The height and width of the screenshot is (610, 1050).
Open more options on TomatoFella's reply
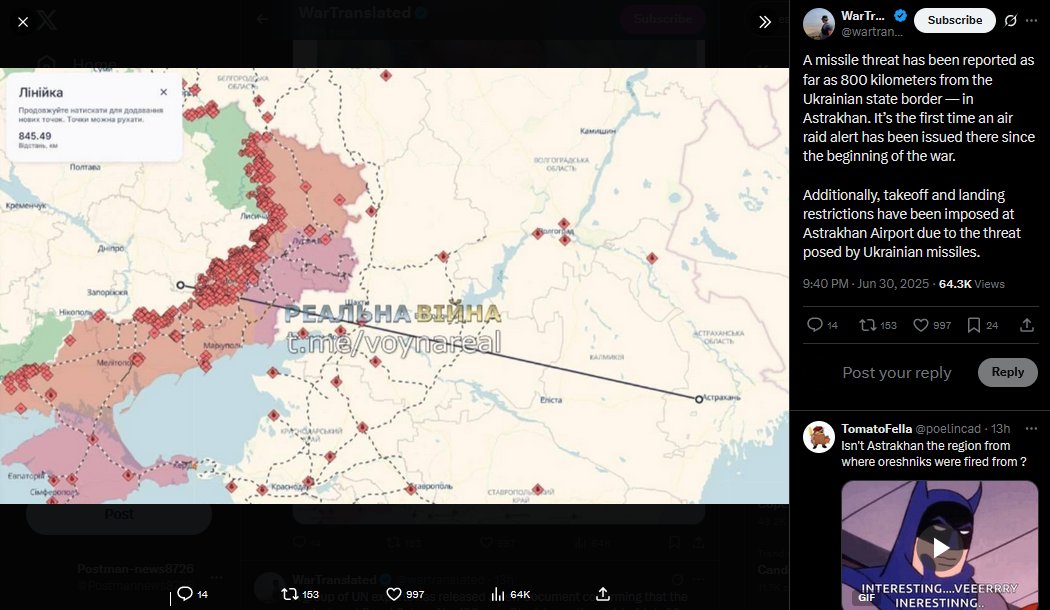[x=1031, y=429]
